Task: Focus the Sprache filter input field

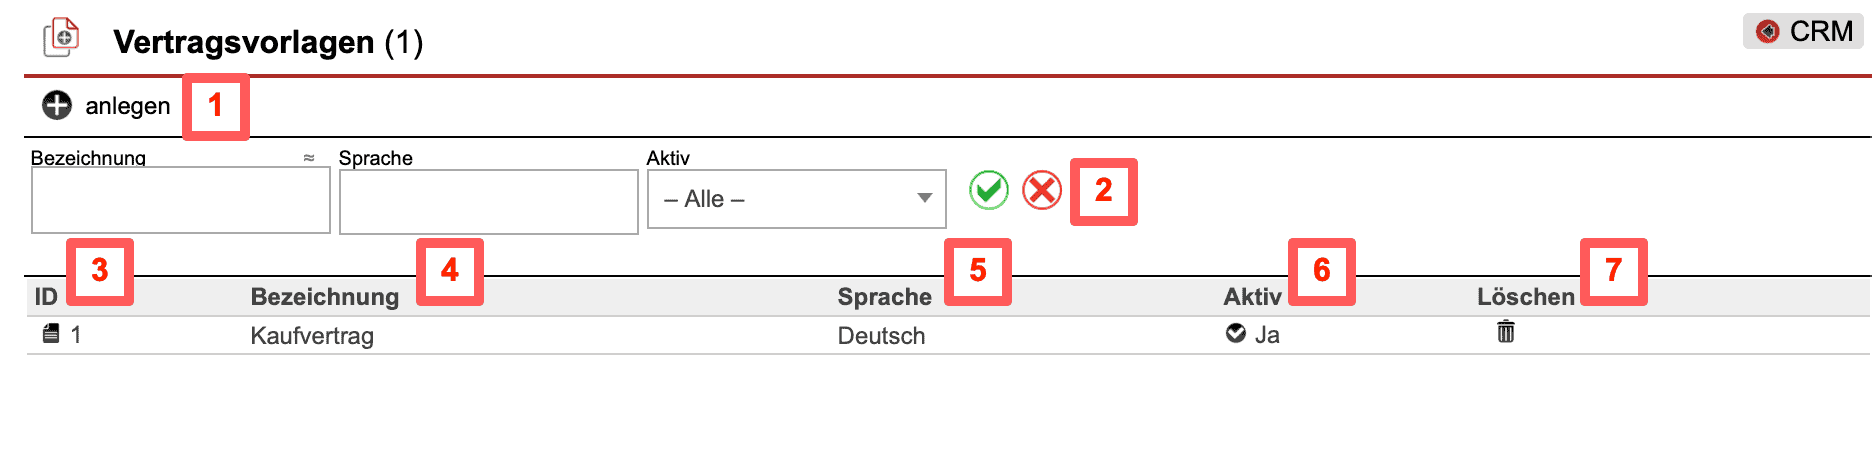Action: tap(488, 202)
